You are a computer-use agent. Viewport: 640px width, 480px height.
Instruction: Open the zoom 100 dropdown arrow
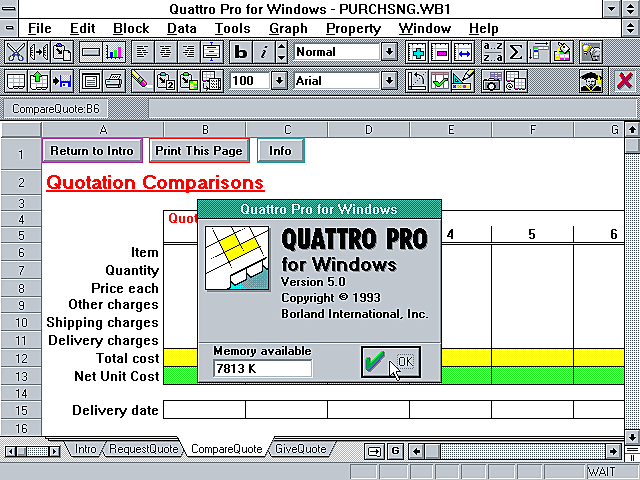279,81
